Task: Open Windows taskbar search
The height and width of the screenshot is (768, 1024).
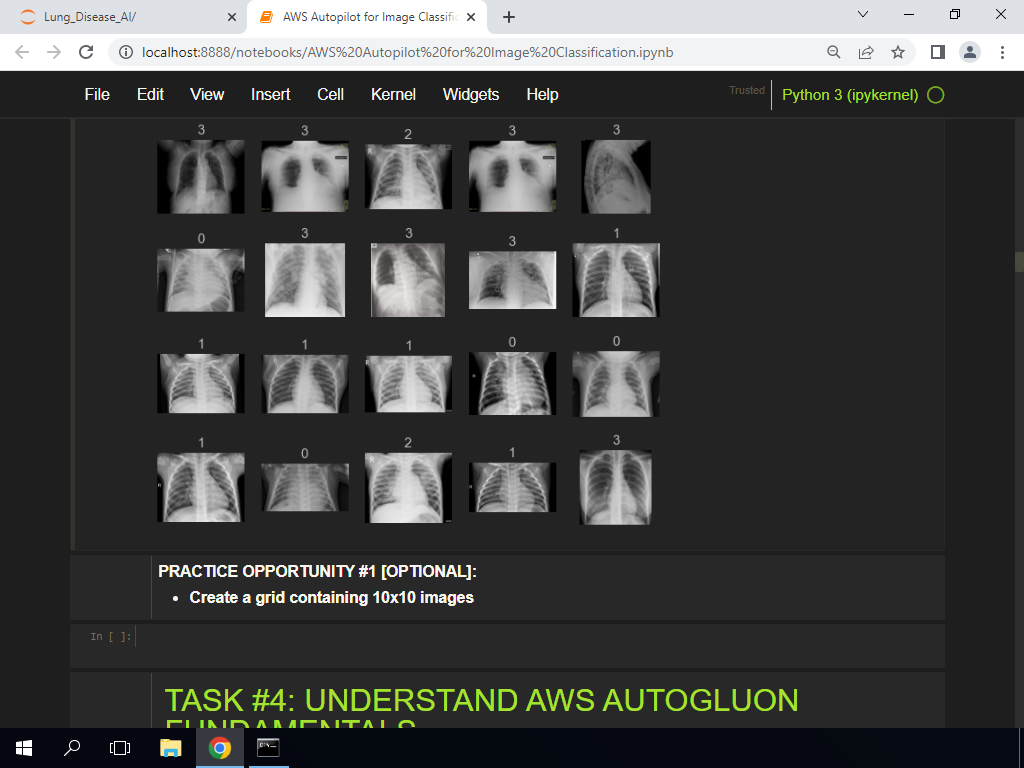Action: 72,748
